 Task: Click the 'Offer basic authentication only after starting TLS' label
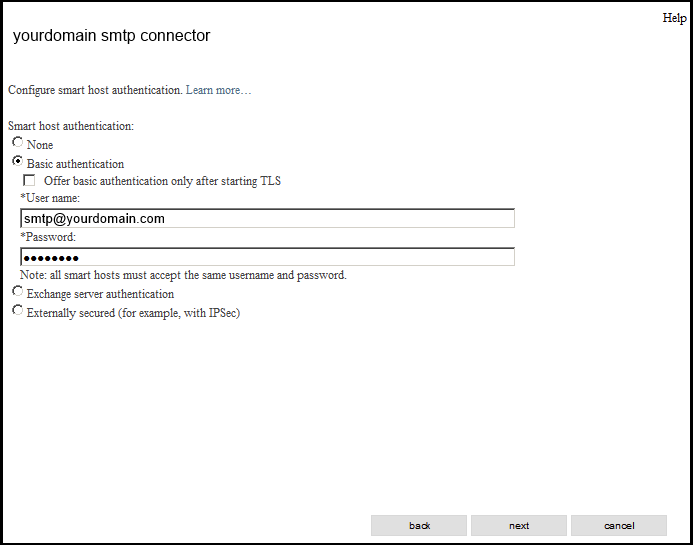tap(162, 181)
